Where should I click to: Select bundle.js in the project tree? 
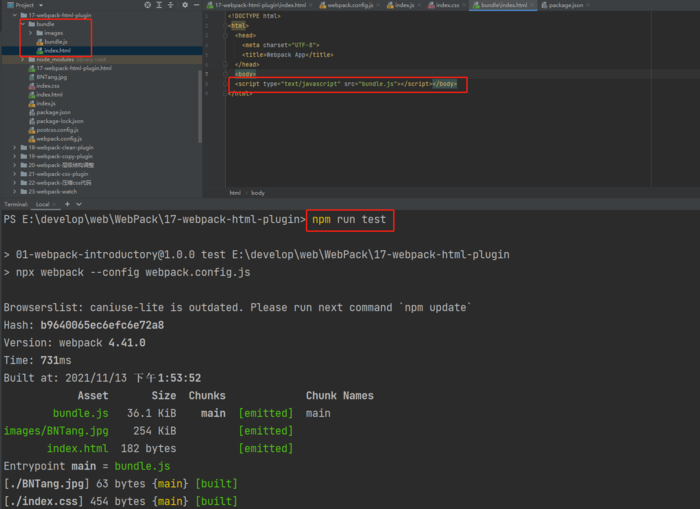(55, 42)
